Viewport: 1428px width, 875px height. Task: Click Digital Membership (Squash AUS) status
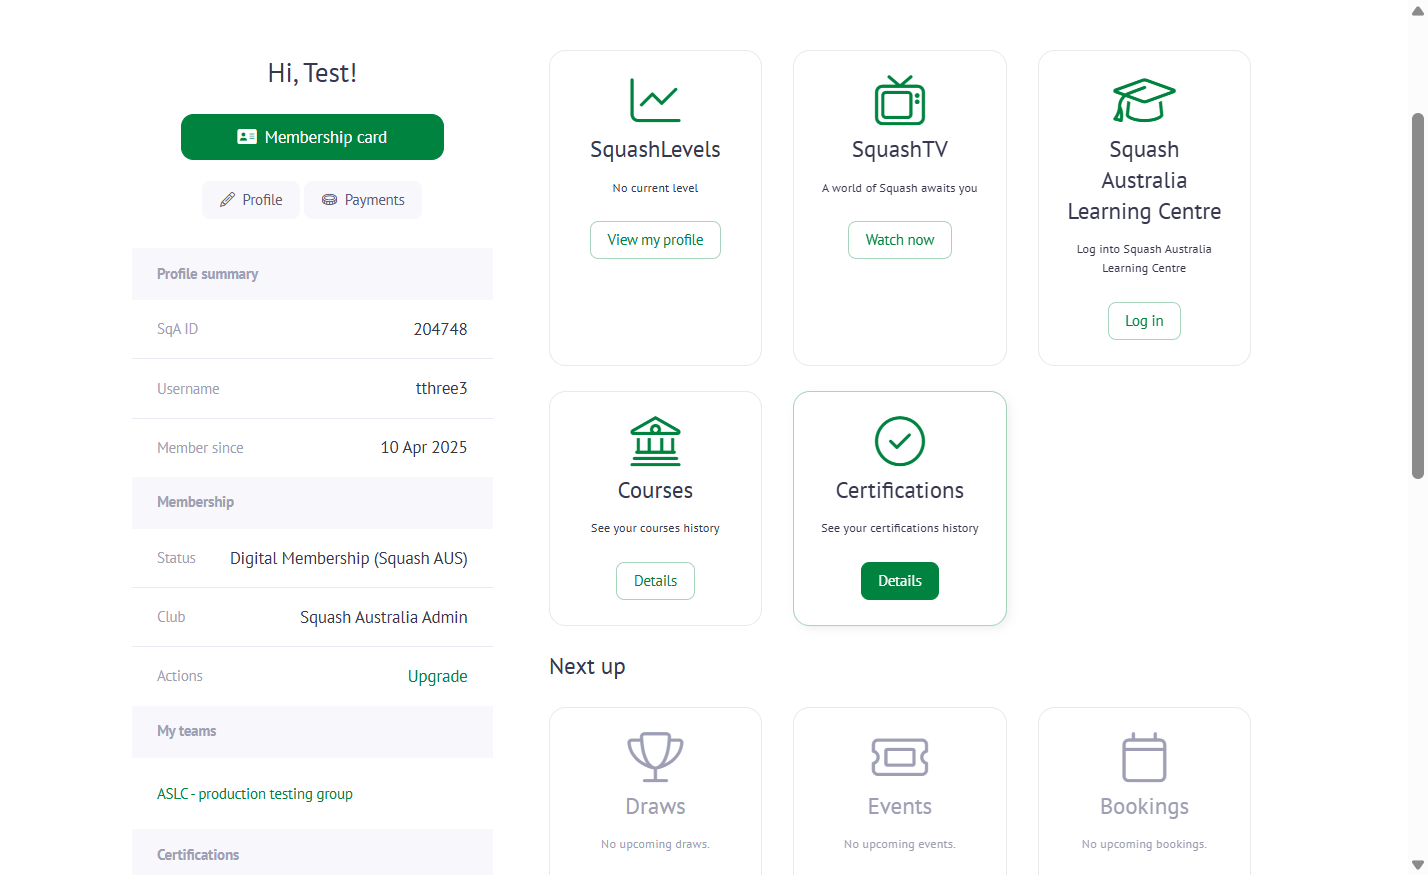pyautogui.click(x=349, y=558)
